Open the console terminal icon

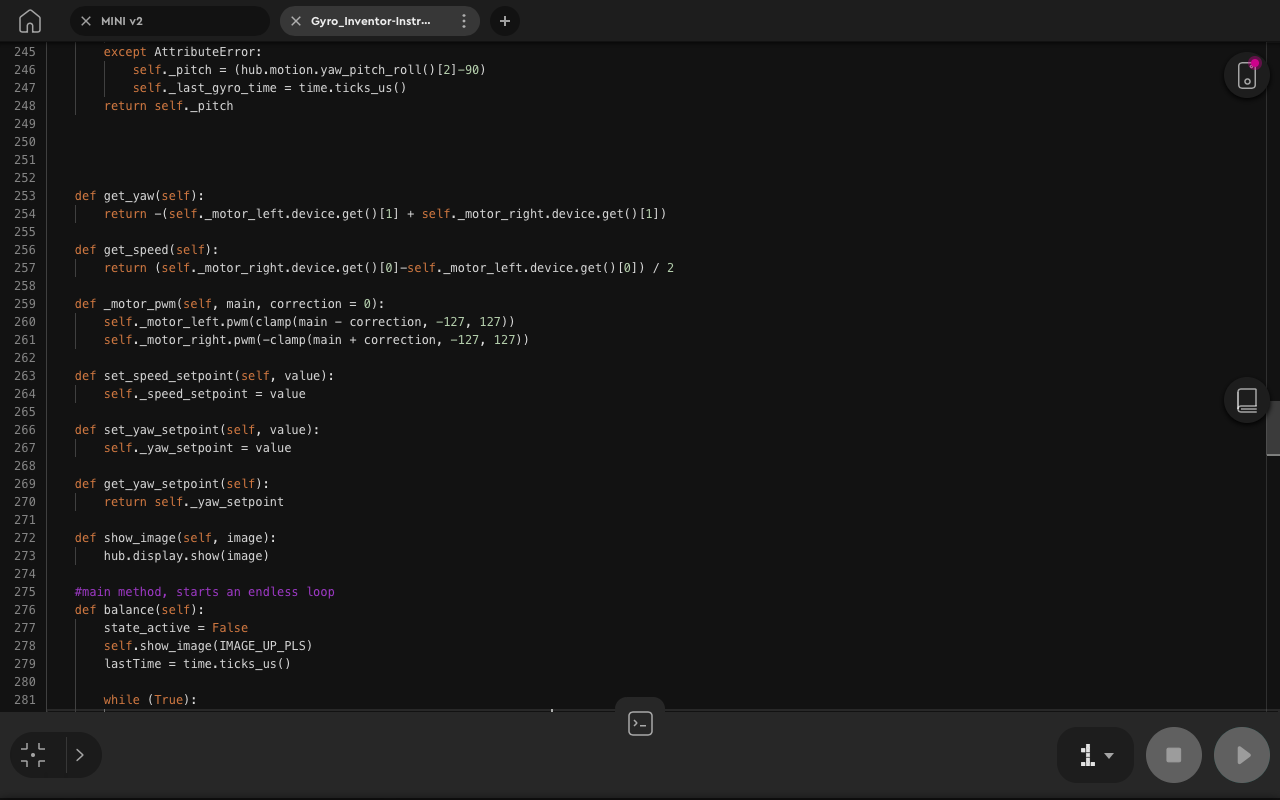tap(640, 722)
